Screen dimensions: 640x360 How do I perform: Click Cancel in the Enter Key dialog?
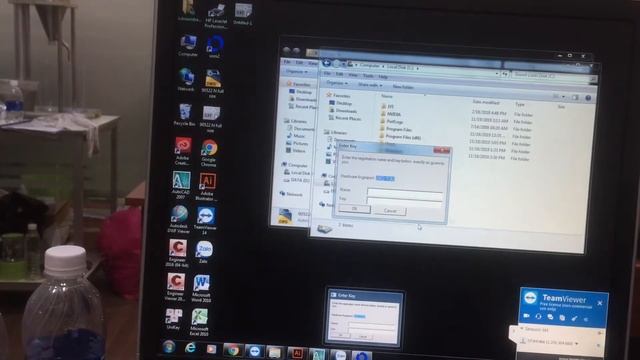[x=390, y=211]
